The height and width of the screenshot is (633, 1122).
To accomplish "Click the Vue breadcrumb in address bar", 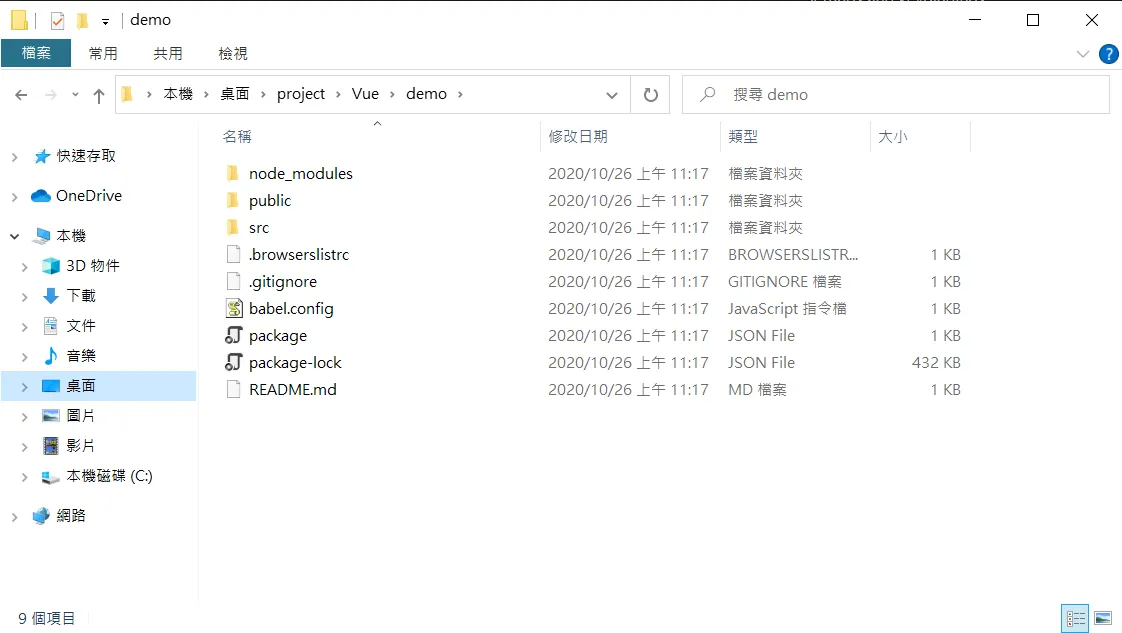I will coord(365,94).
